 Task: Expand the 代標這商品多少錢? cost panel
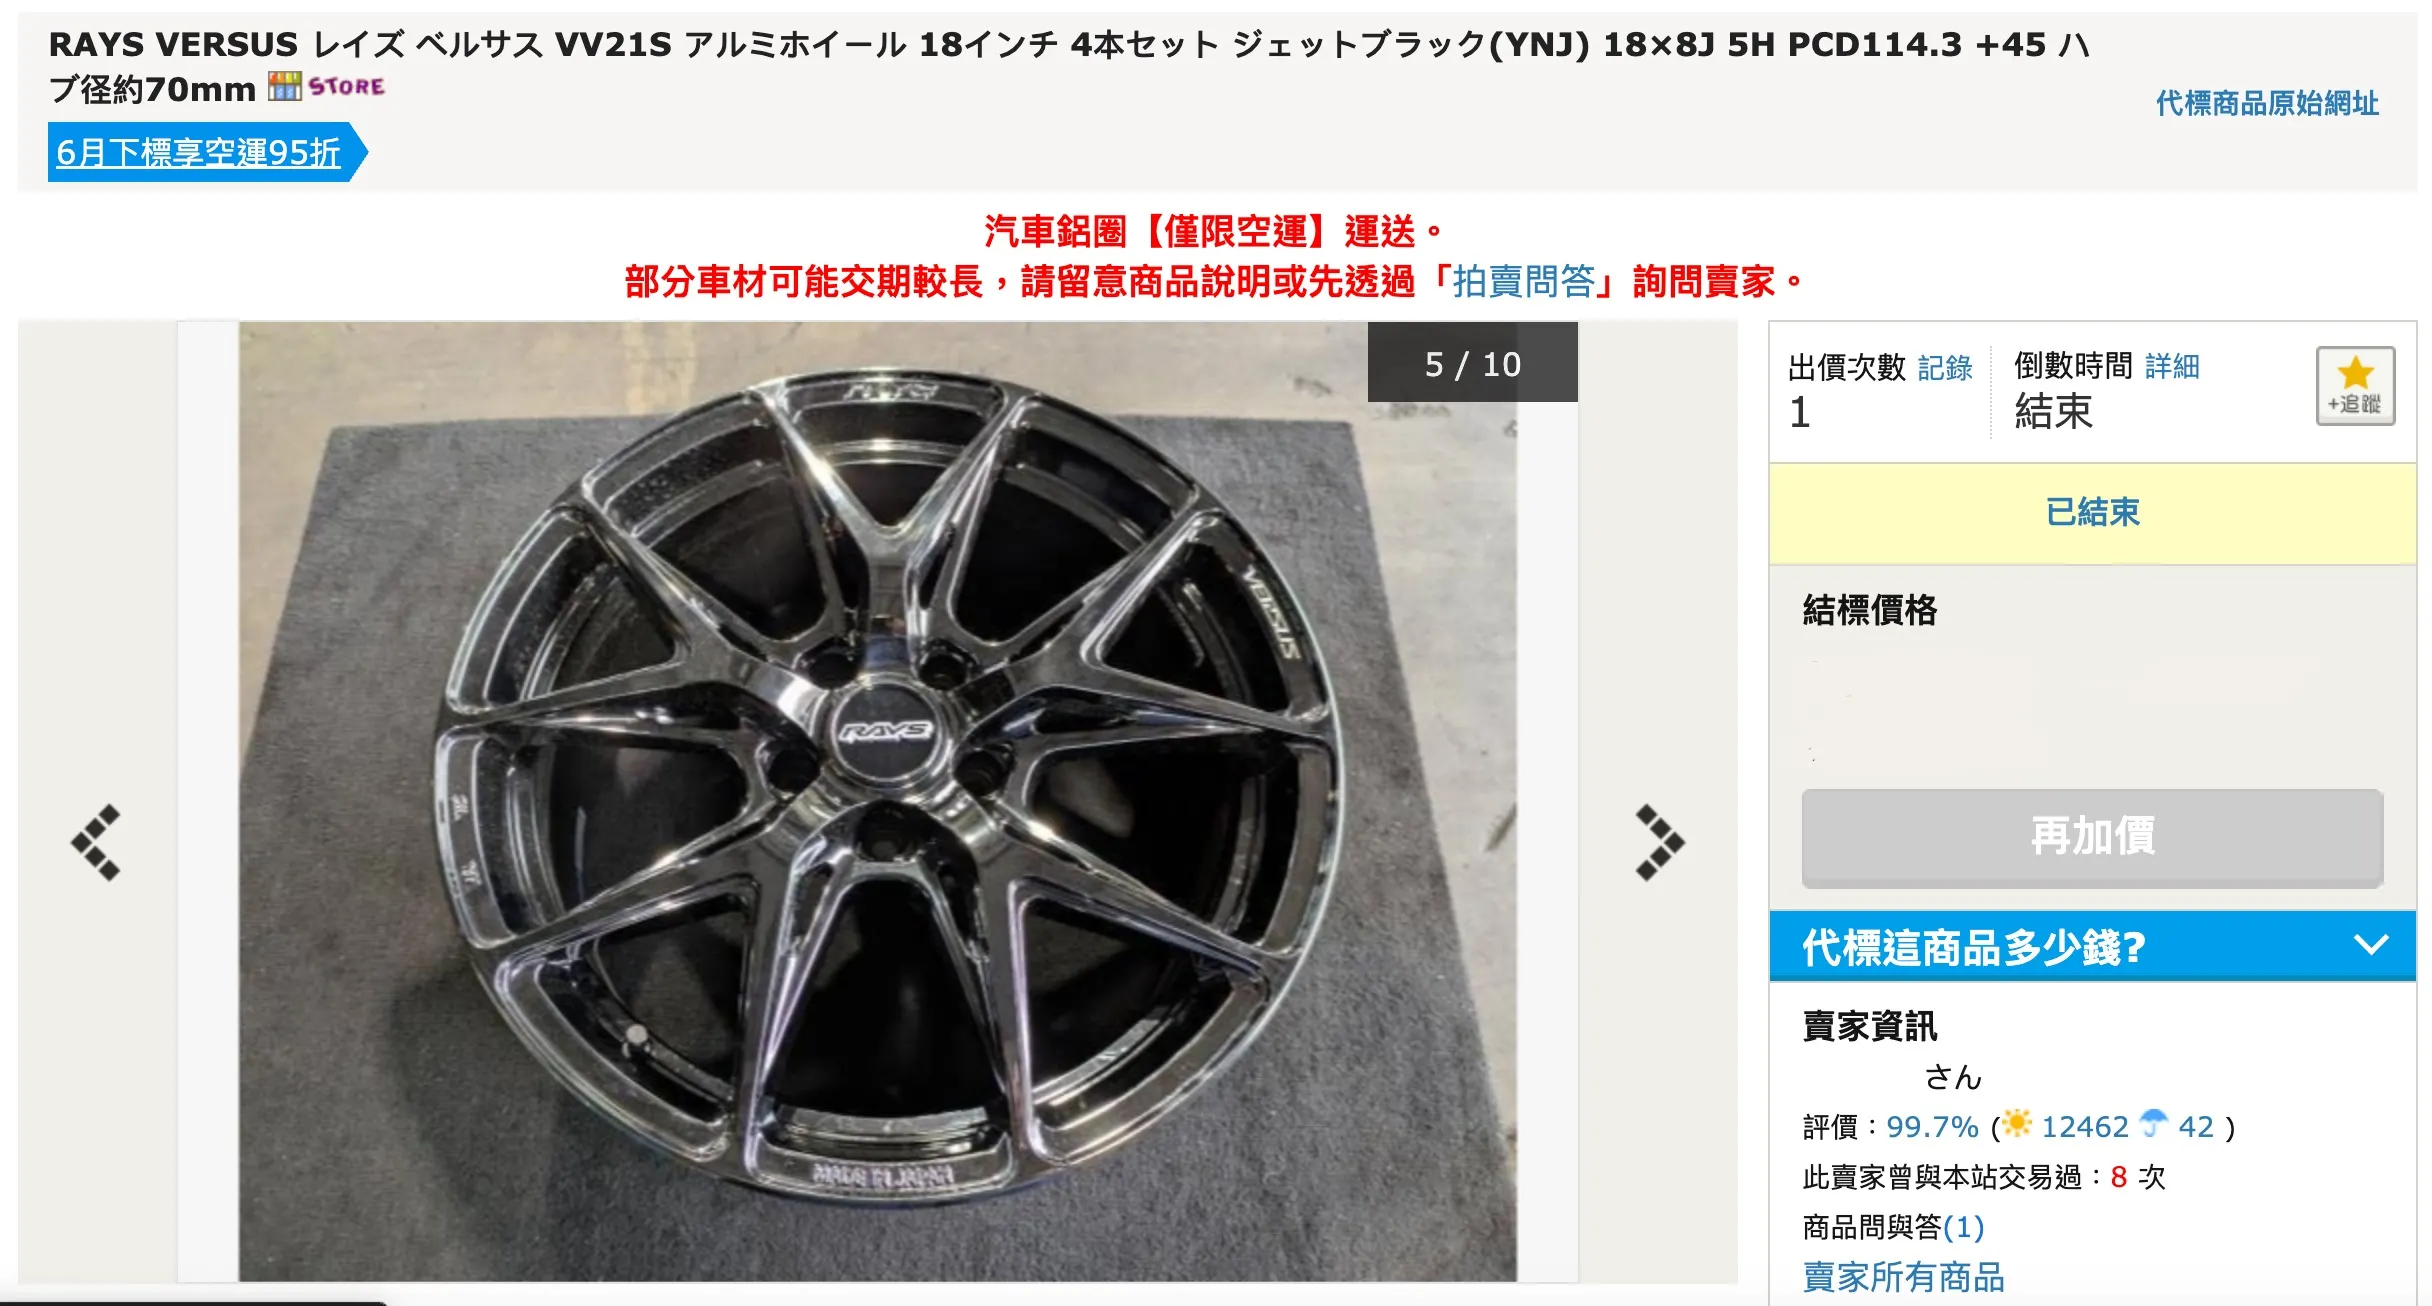2092,946
